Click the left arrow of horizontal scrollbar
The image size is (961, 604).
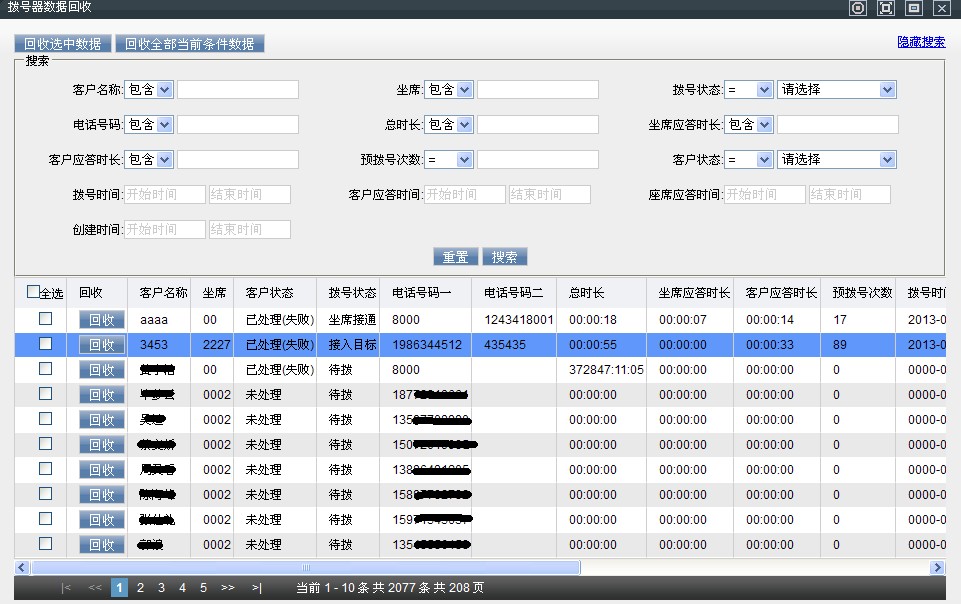pos(22,567)
